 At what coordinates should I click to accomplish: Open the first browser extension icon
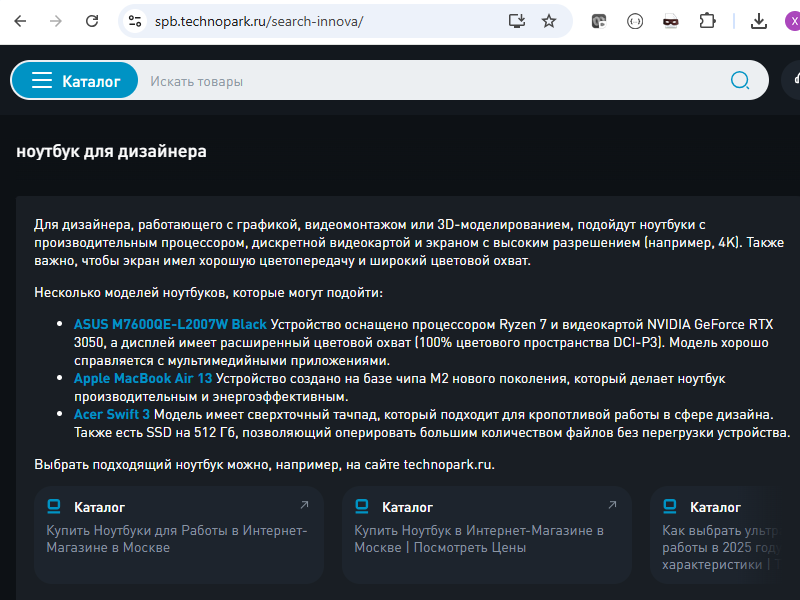pyautogui.click(x=598, y=21)
